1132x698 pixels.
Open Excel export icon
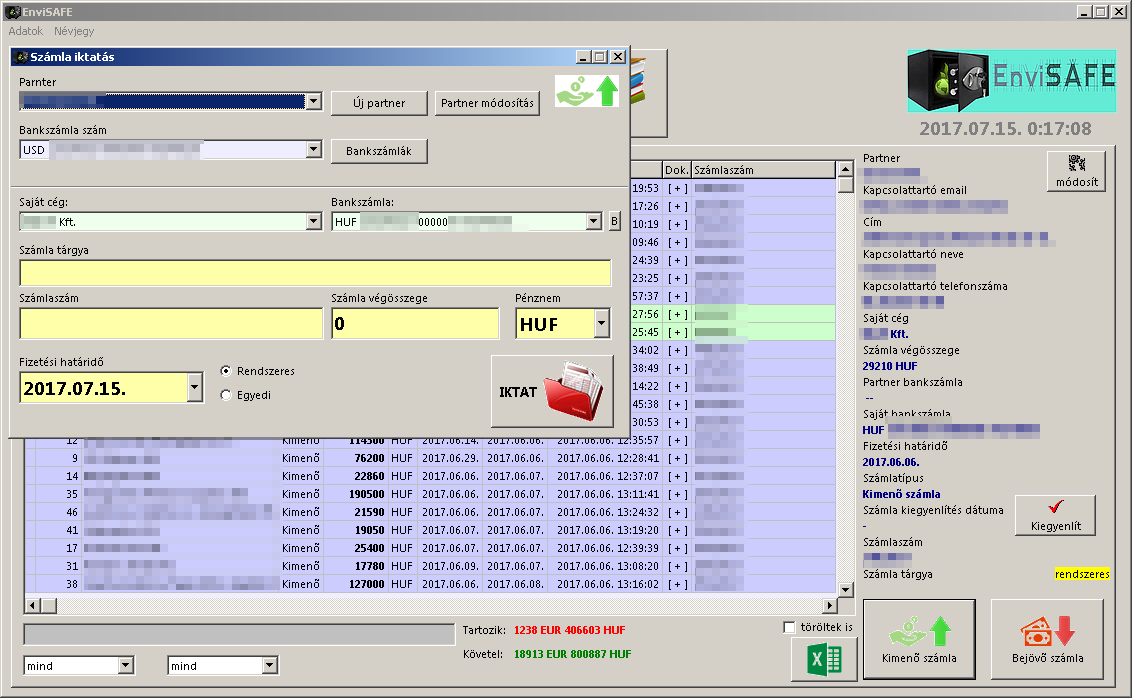tap(824, 660)
